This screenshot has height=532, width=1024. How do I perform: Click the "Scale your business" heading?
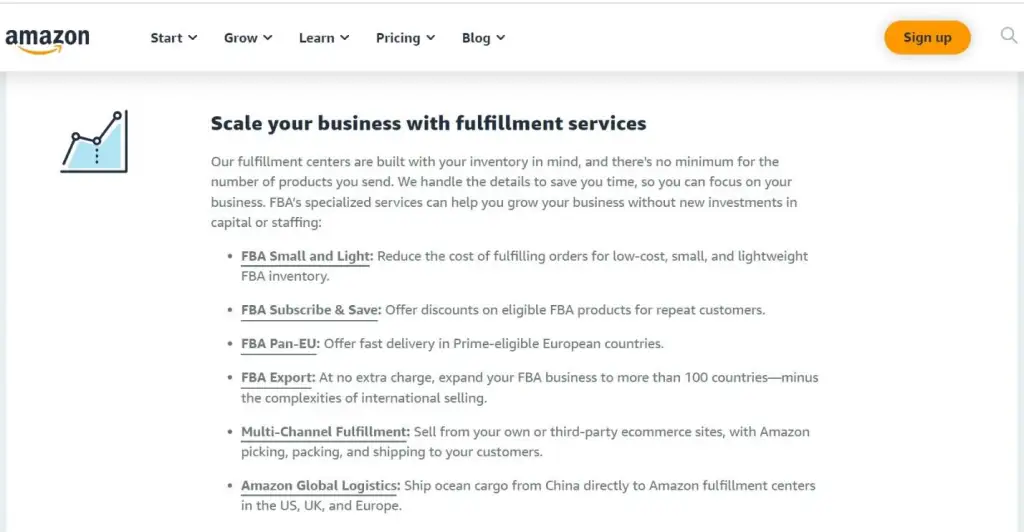point(428,124)
